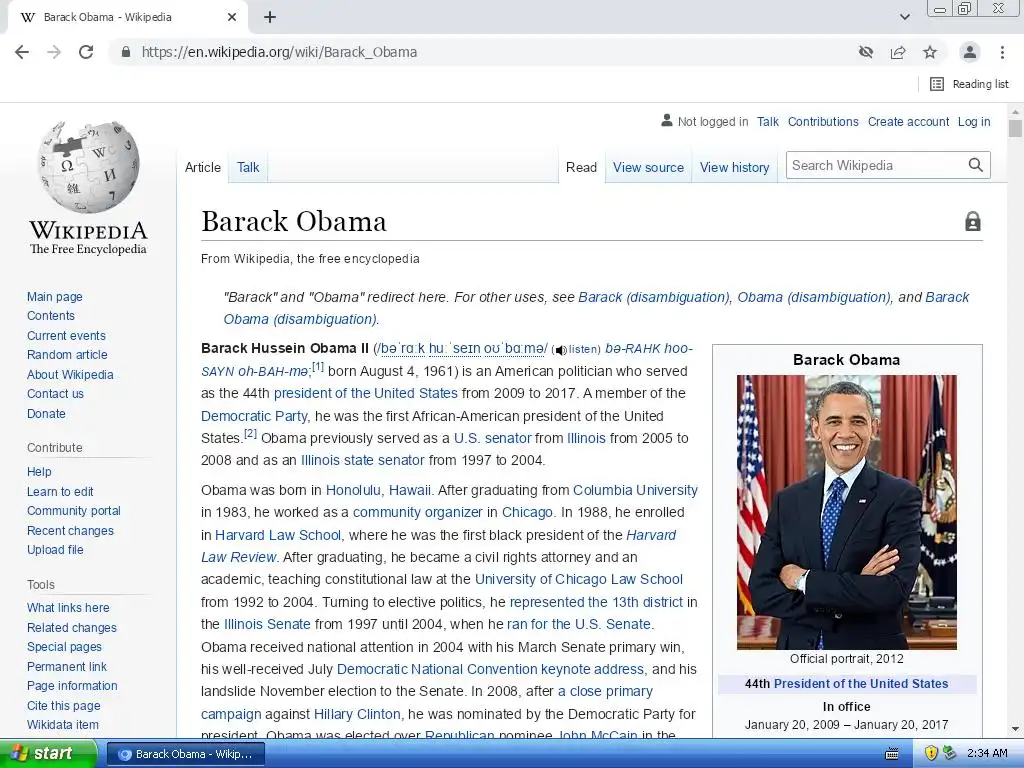Open the on-screen keyboard tray icon
The image size is (1024, 768).
[892, 754]
